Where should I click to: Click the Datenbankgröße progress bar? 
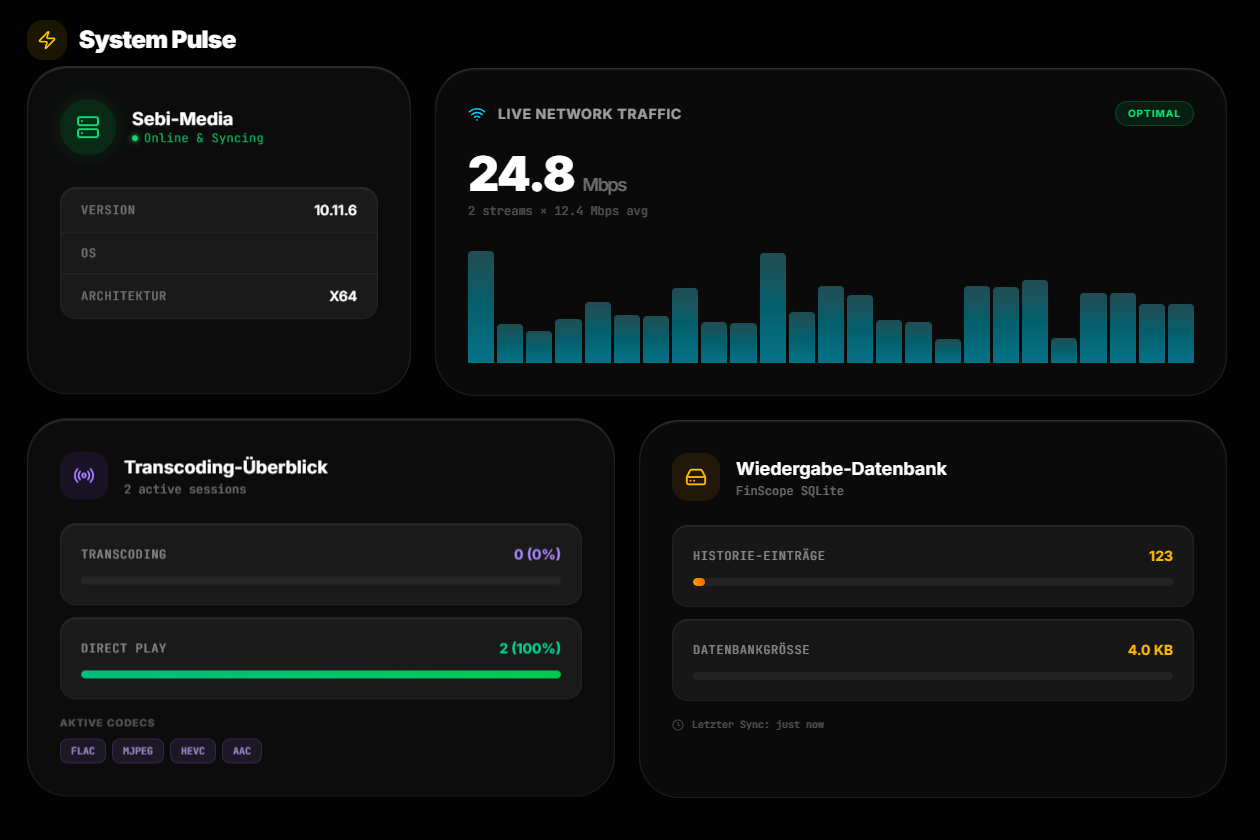(x=933, y=676)
